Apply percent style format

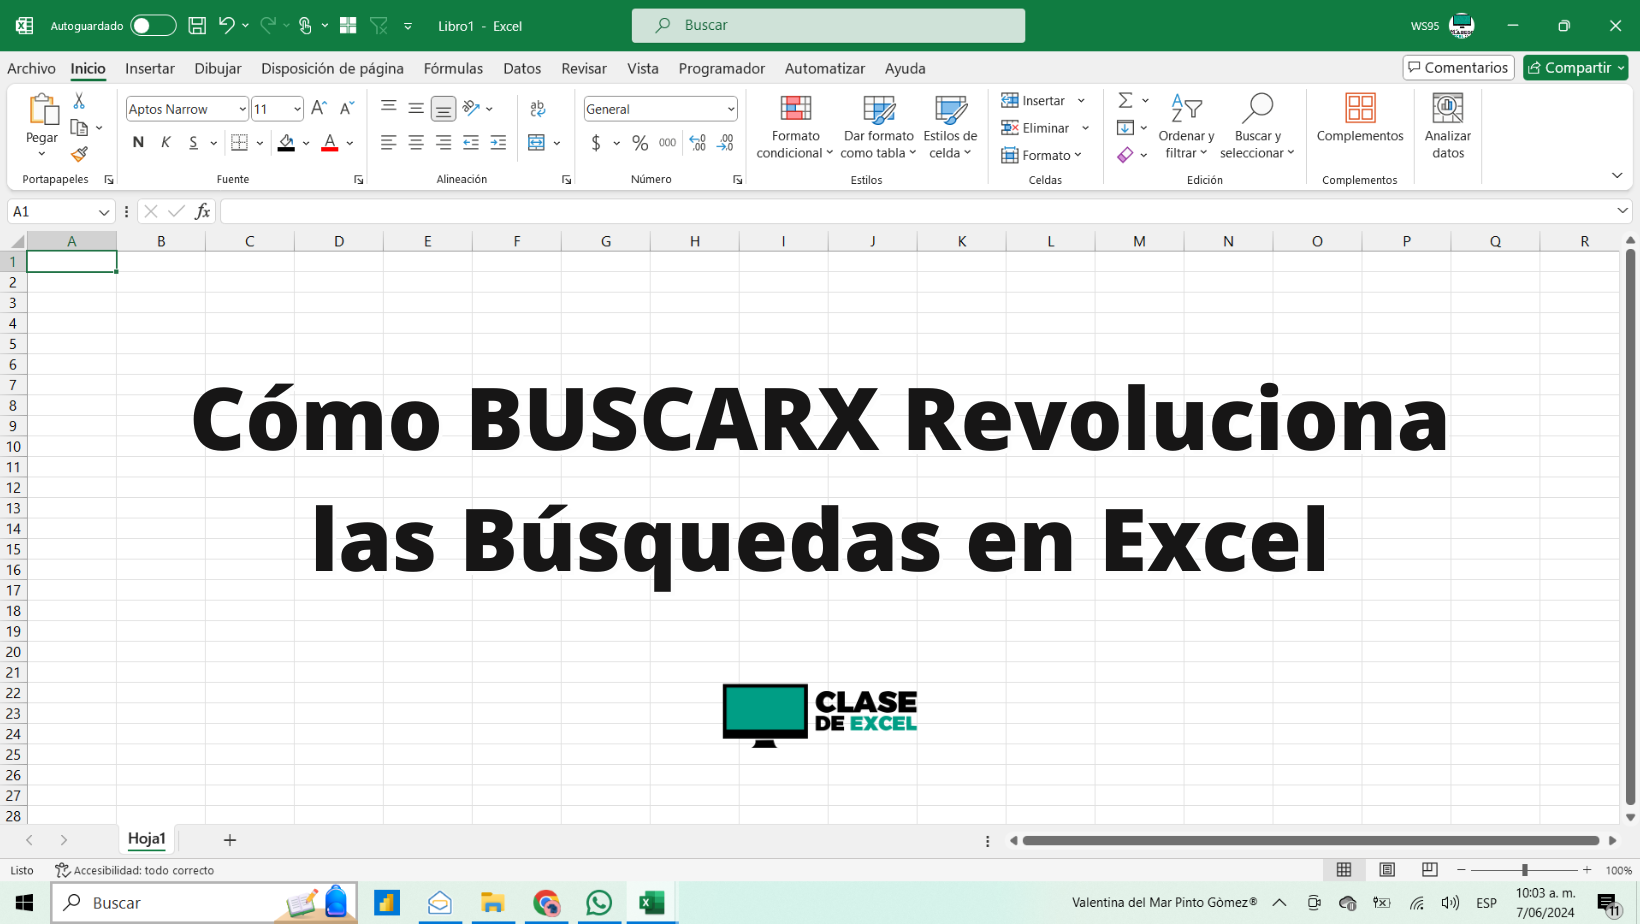click(x=640, y=142)
